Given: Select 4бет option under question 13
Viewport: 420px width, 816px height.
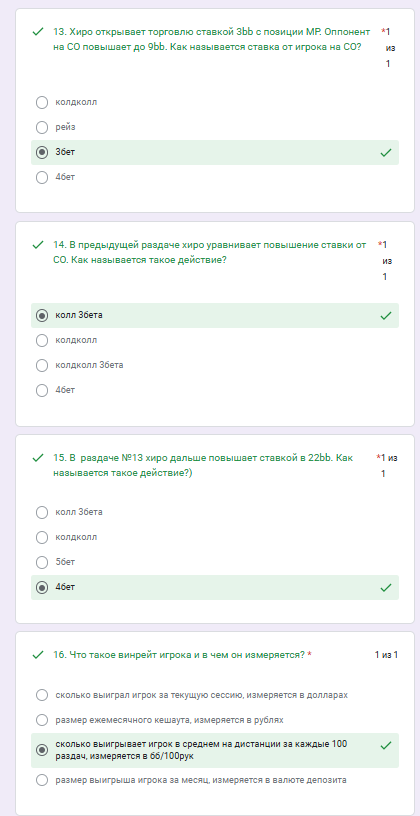Looking at the screenshot, I should [42, 177].
